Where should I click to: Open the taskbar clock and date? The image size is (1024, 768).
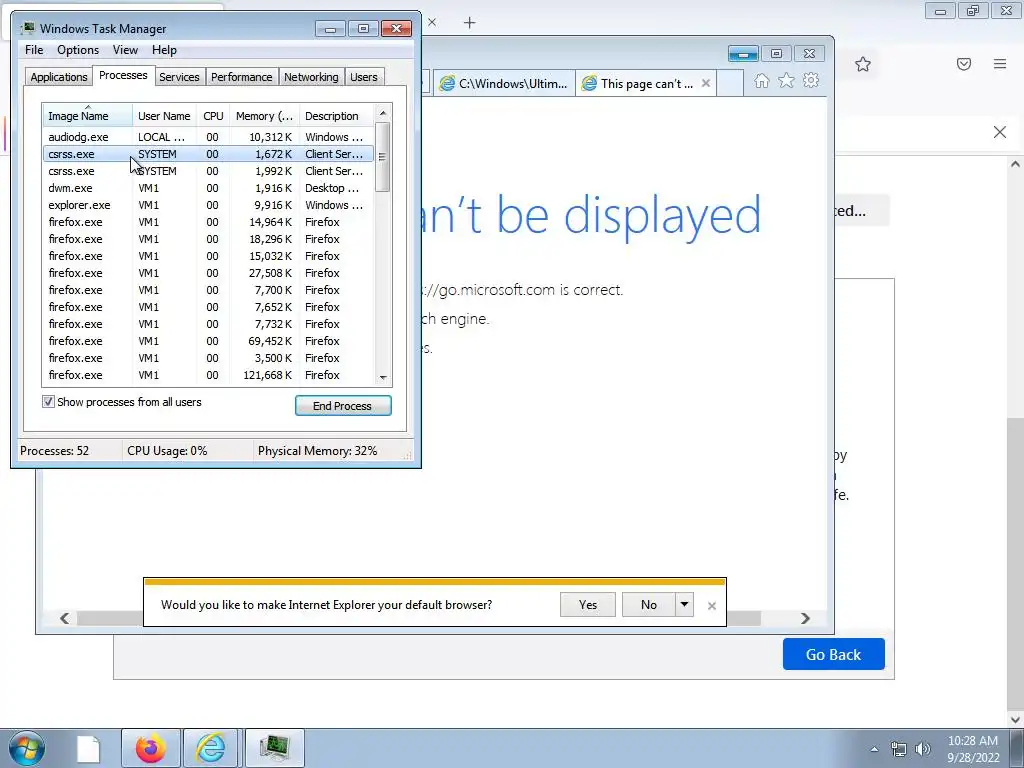[x=973, y=749]
